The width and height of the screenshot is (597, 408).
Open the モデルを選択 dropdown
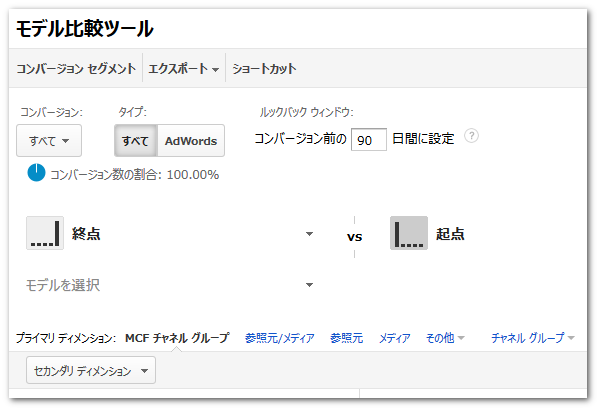[169, 285]
